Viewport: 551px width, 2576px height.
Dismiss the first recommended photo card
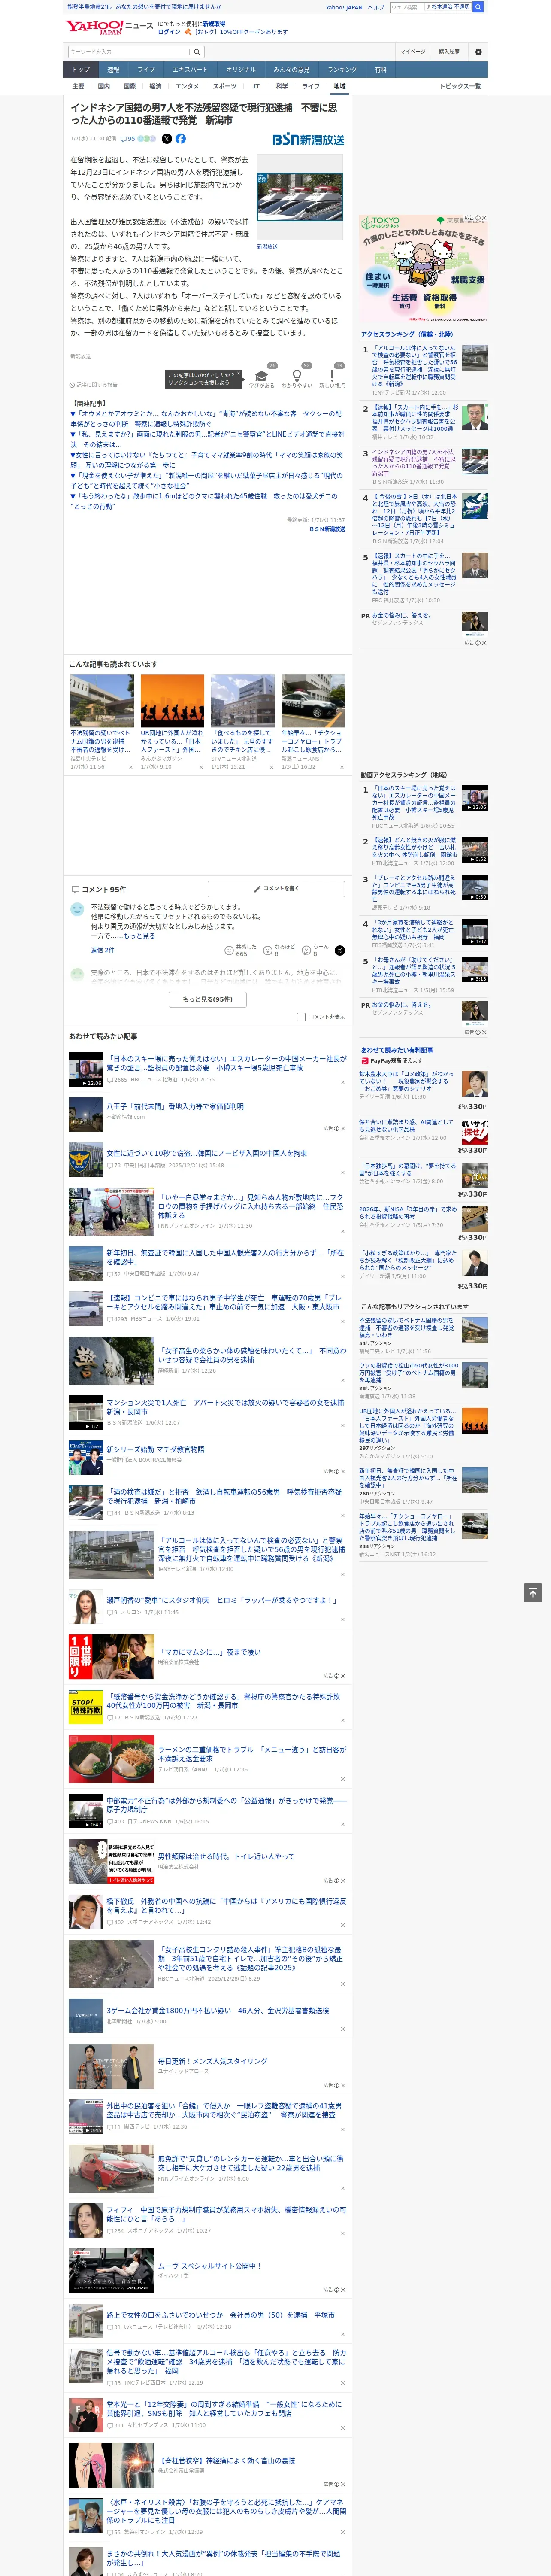[x=130, y=767]
